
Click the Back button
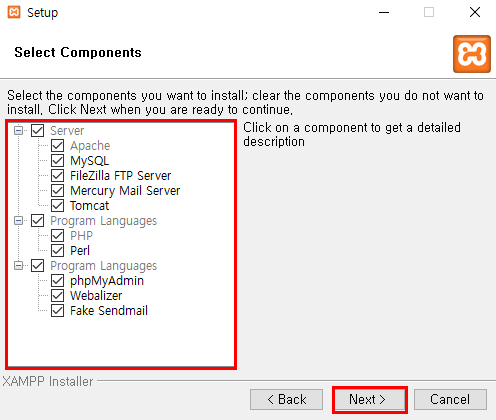[x=286, y=399]
